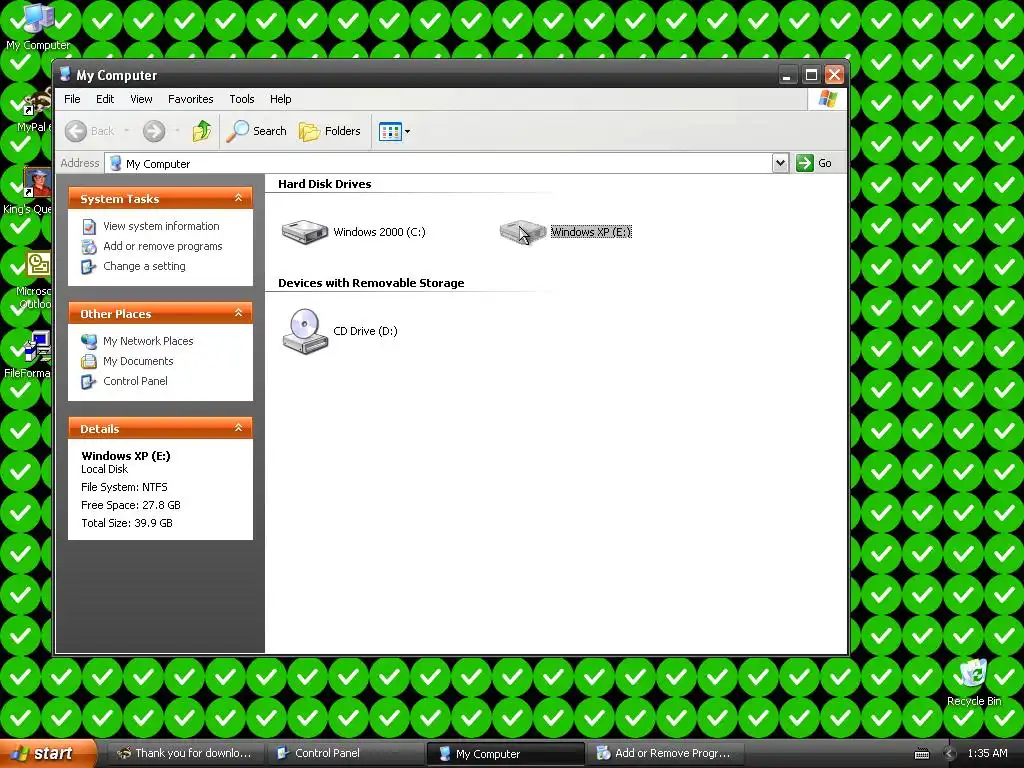Select the Windows 2000 (C:) drive icon
Image resolution: width=1024 pixels, height=768 pixels.
[x=304, y=232]
